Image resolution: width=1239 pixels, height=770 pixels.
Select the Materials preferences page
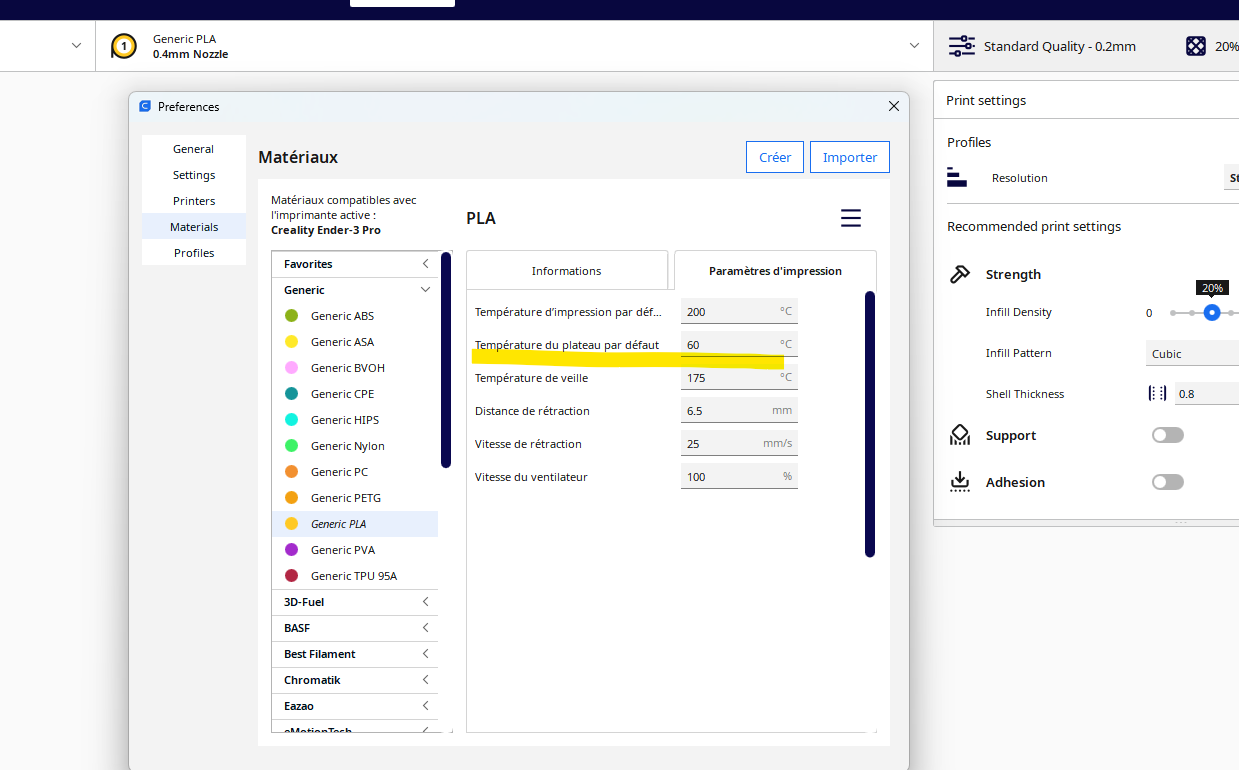(x=193, y=227)
